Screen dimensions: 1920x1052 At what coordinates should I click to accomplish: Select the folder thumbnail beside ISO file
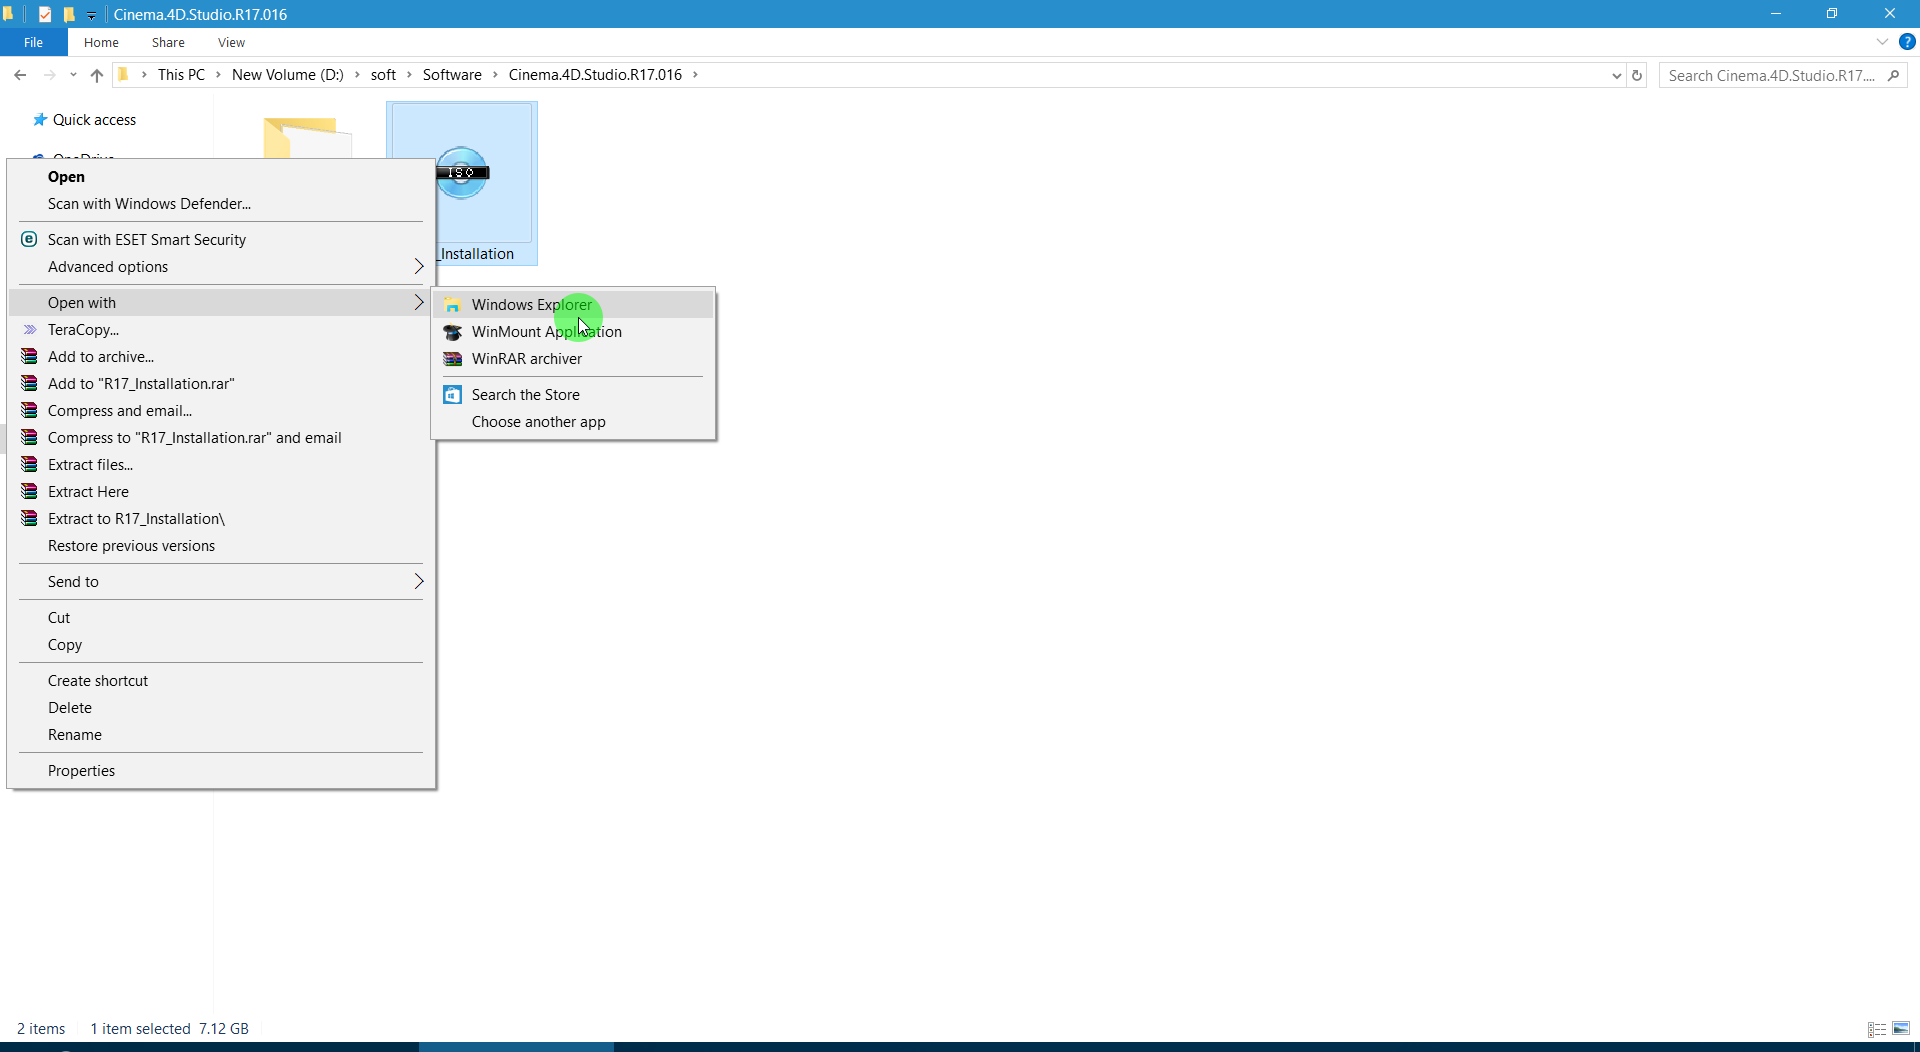pos(307,138)
